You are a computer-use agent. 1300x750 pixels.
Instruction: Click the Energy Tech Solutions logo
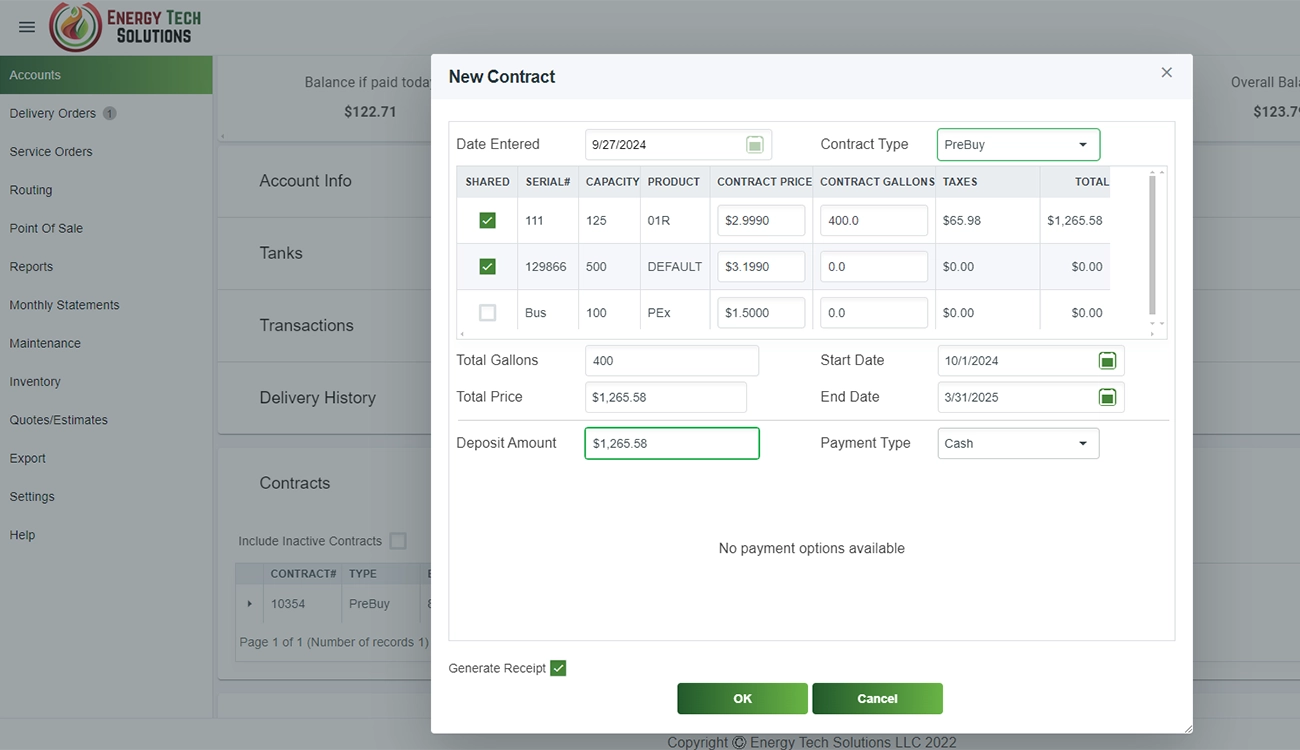pyautogui.click(x=126, y=27)
